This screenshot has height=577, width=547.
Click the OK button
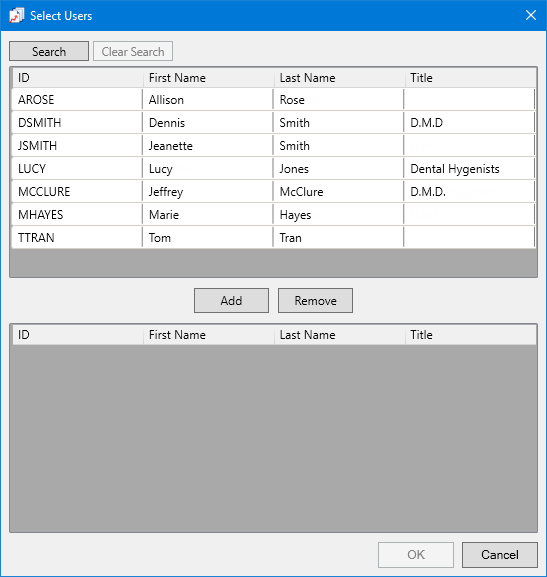[416, 555]
